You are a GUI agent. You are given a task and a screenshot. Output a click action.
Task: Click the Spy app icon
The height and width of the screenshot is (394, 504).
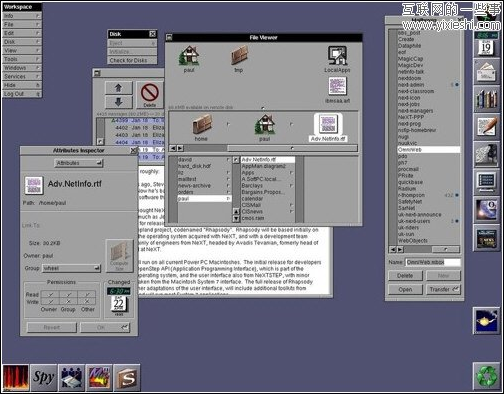pos(43,378)
